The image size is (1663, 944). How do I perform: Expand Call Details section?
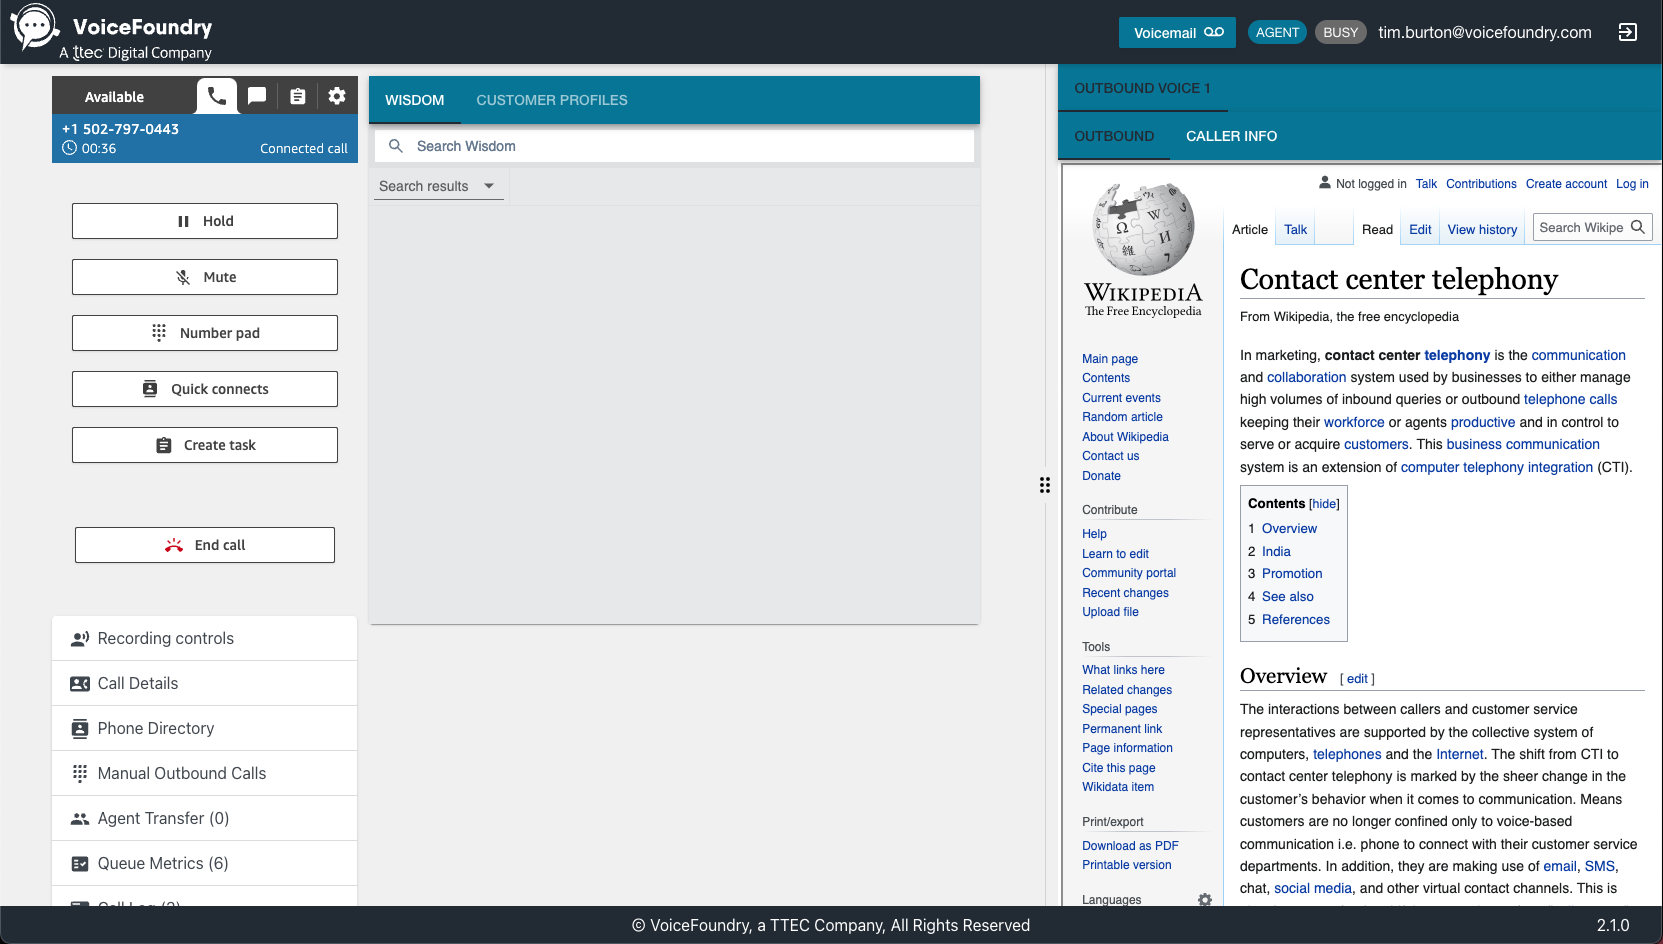click(x=204, y=683)
